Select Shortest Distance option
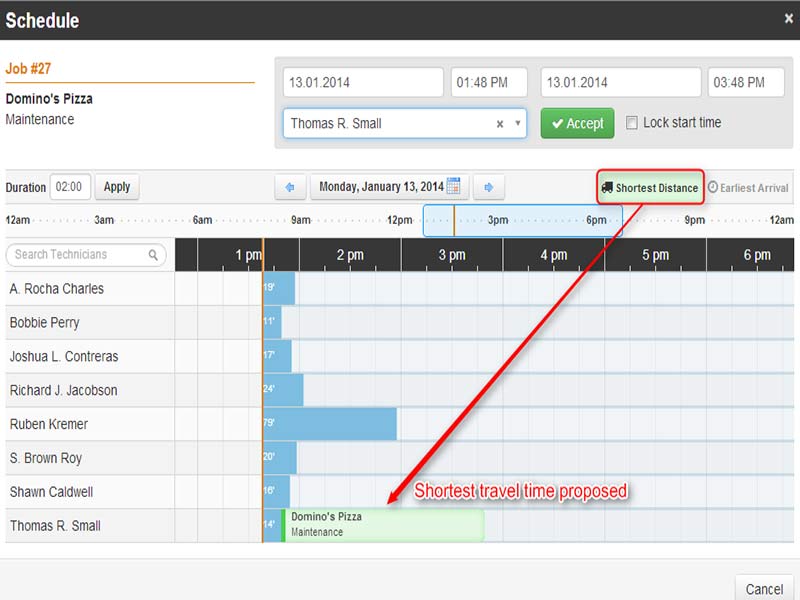Viewport: 800px width, 600px height. 650,188
